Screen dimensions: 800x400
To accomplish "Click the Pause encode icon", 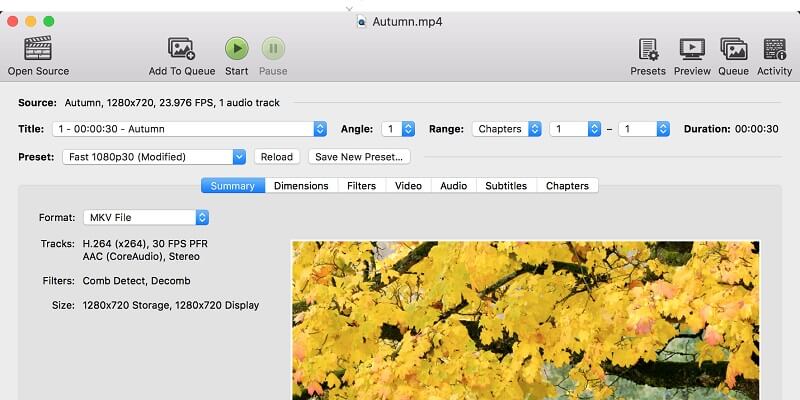I will tap(273, 48).
